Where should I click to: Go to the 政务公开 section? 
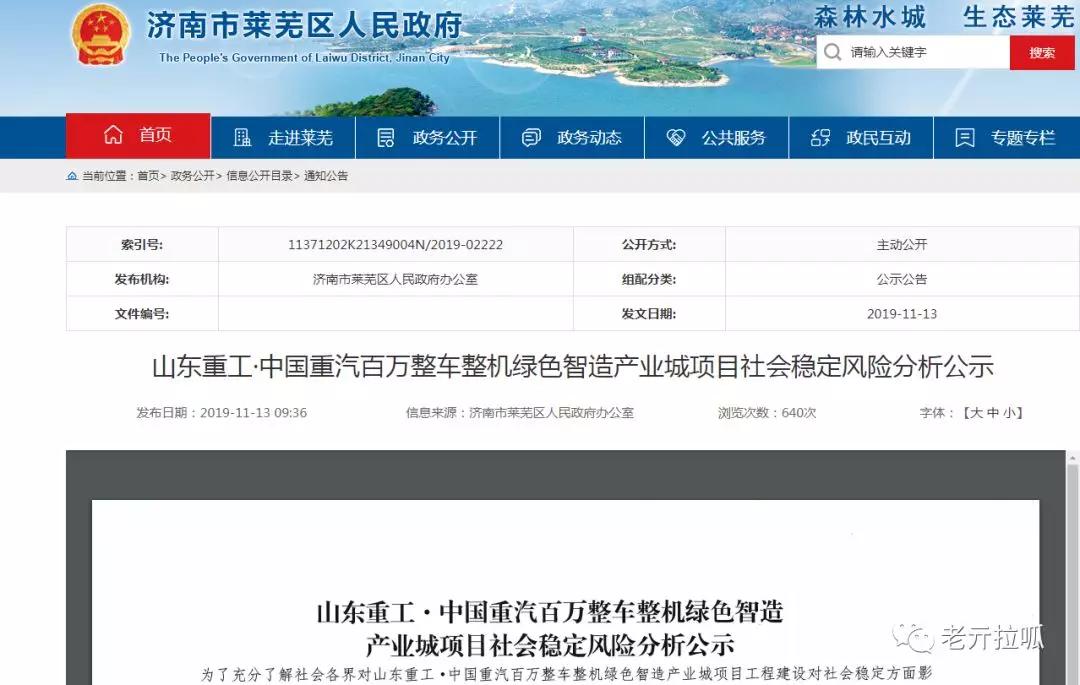coord(428,138)
